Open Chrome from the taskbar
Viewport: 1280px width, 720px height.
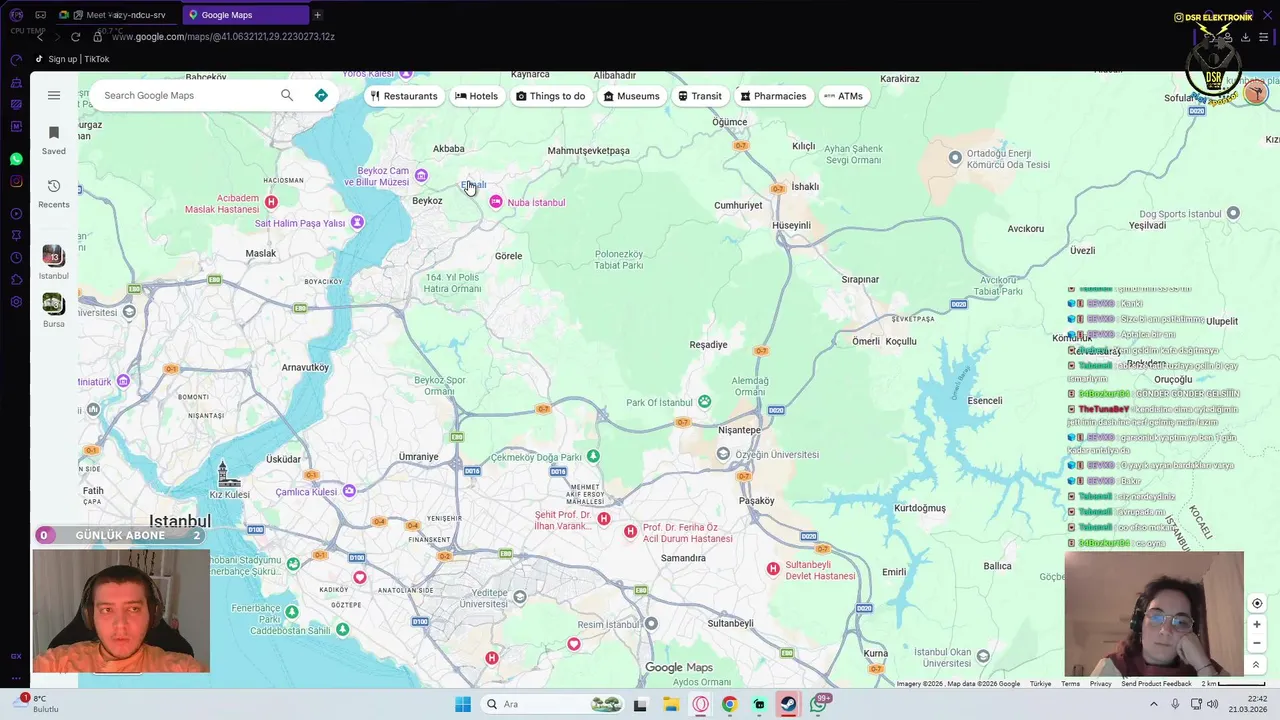pos(729,704)
